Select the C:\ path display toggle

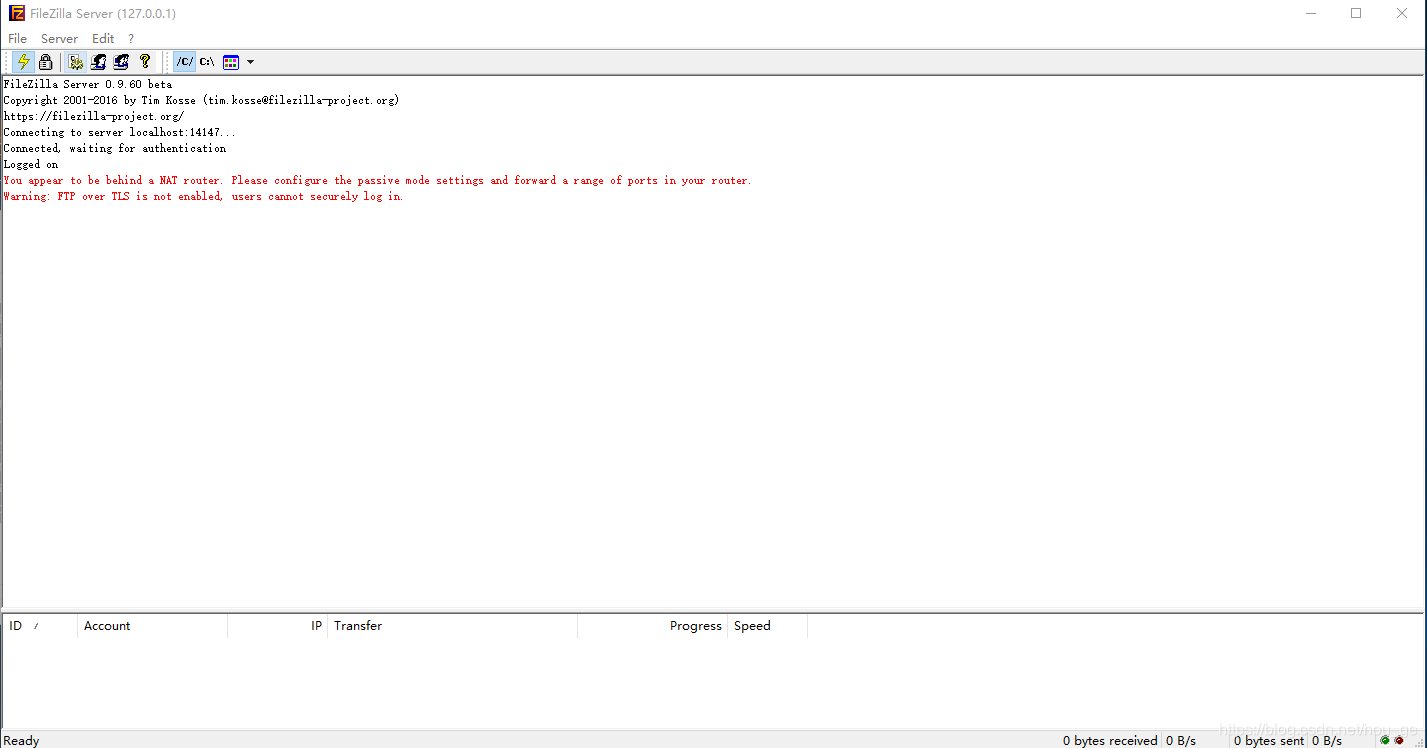pos(207,62)
